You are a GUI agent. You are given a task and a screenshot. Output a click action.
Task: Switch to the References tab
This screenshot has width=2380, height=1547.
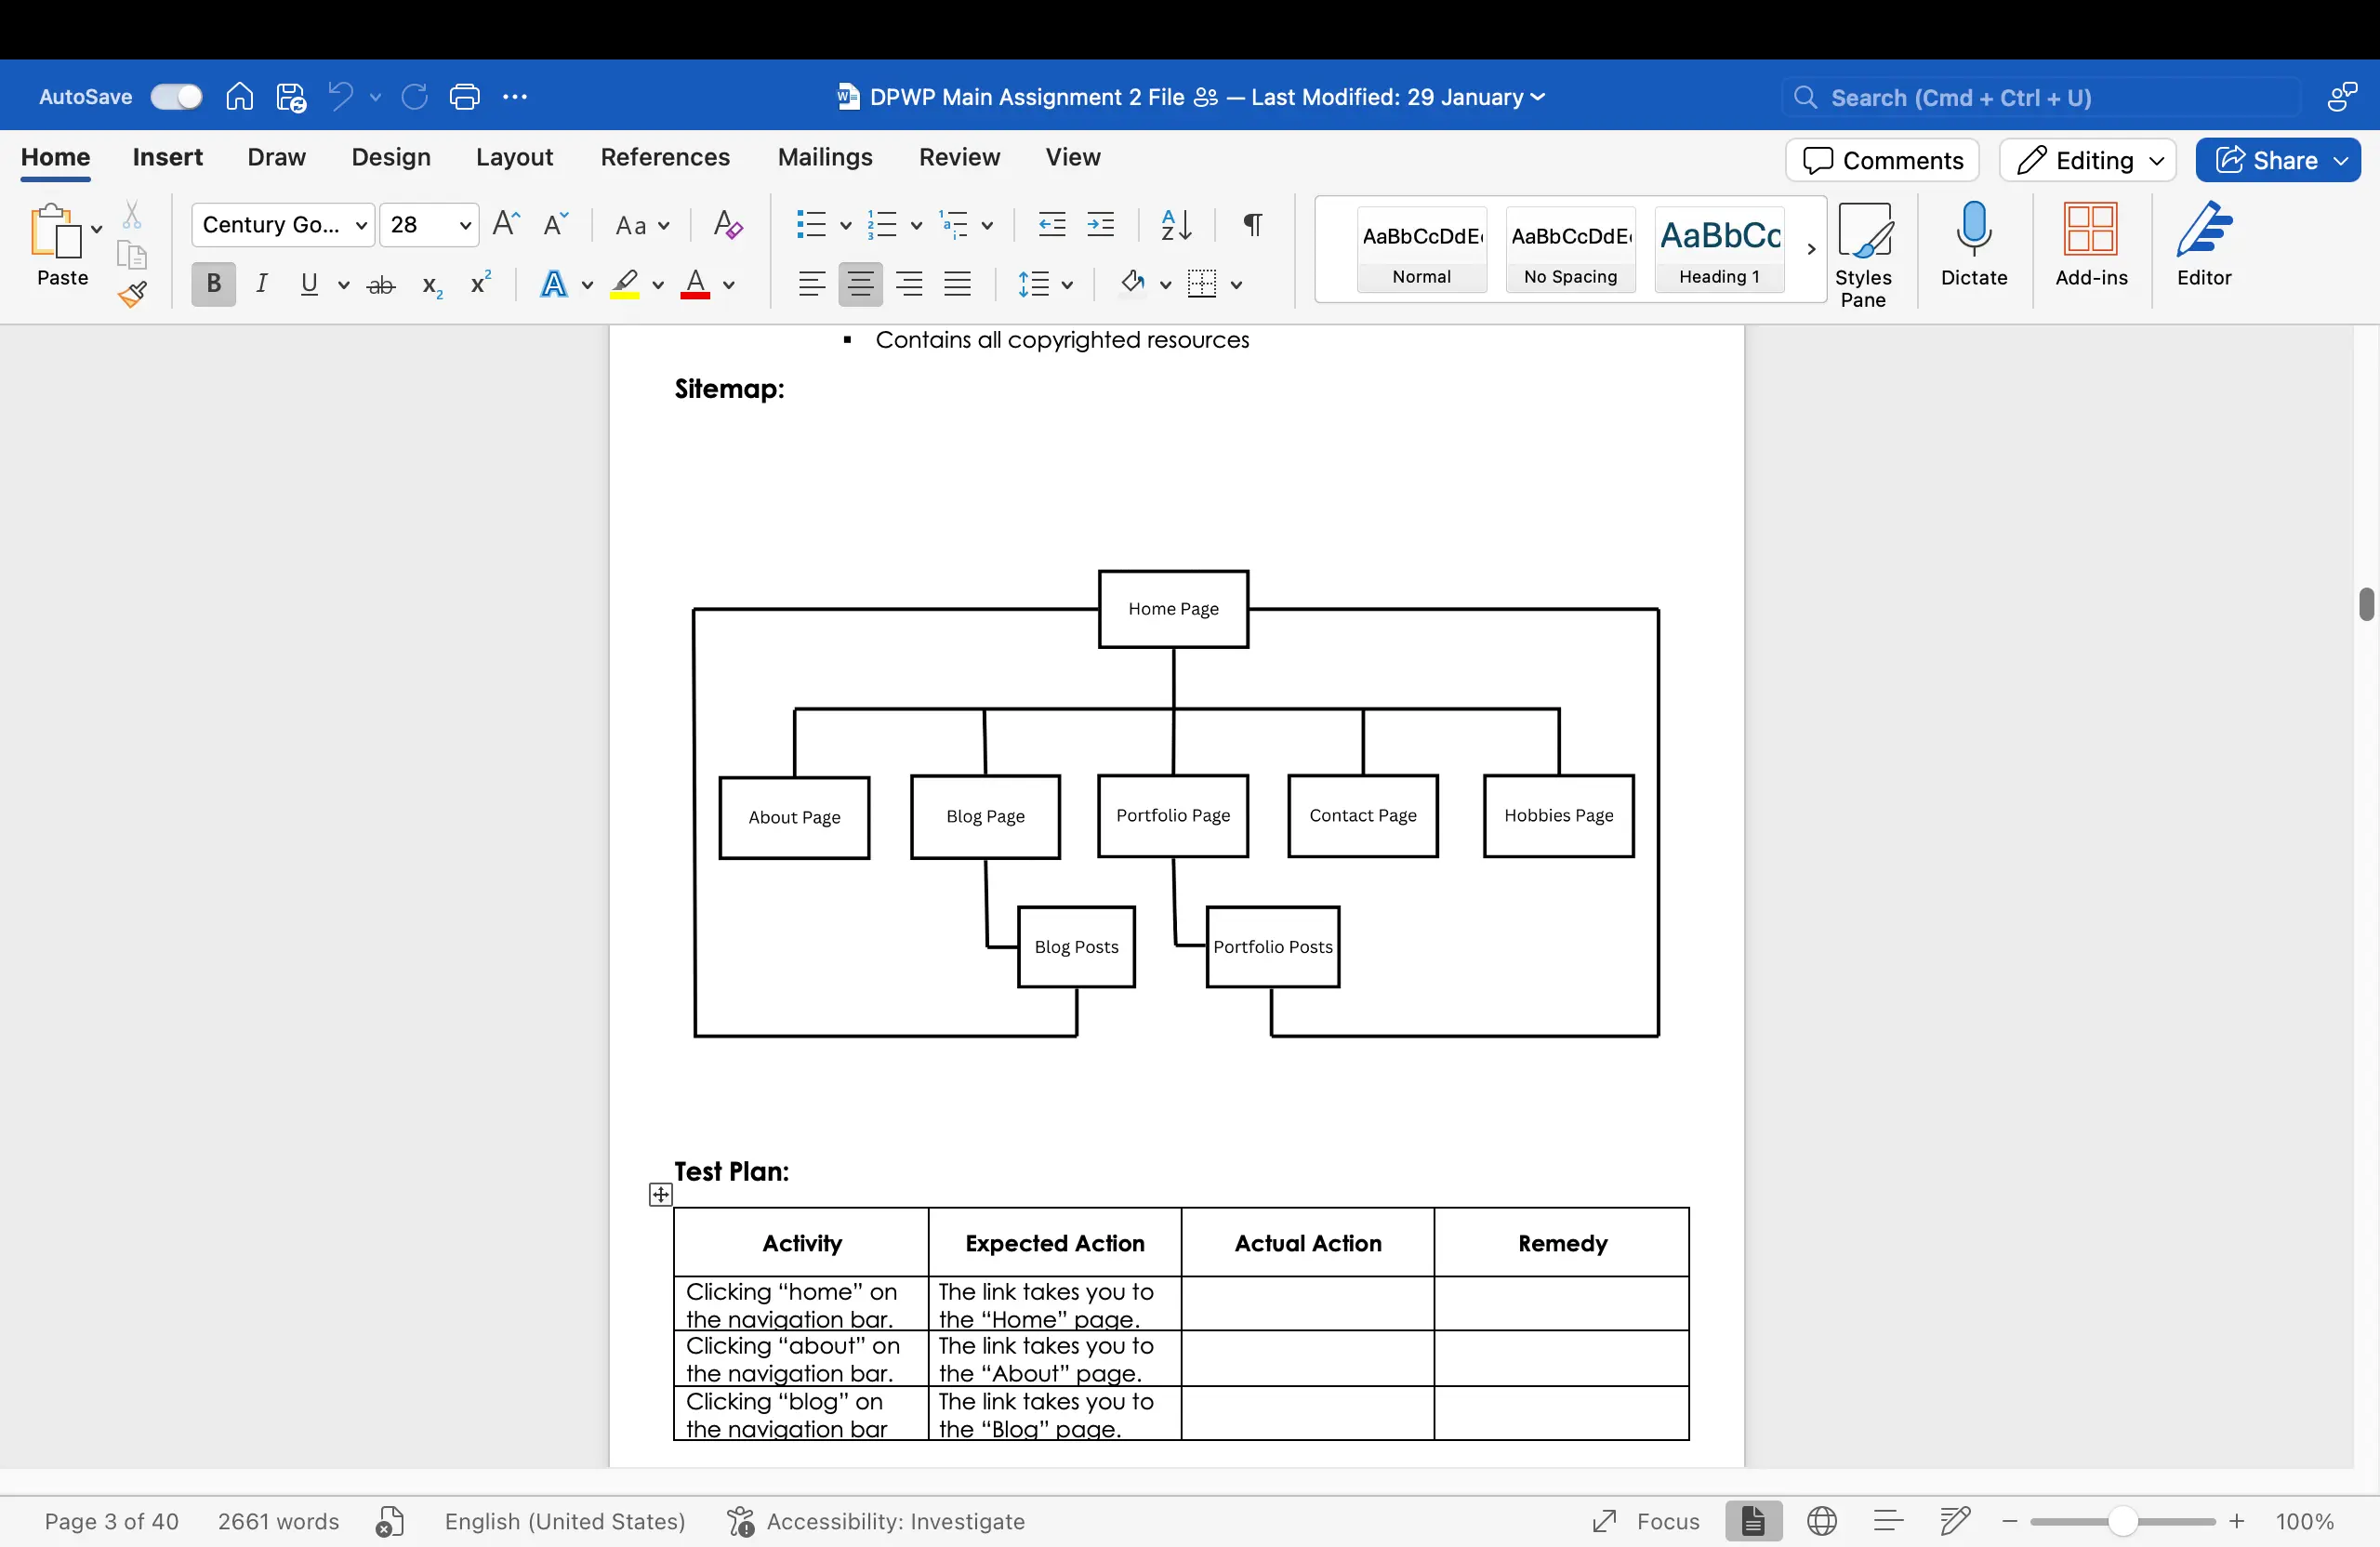[x=664, y=157]
